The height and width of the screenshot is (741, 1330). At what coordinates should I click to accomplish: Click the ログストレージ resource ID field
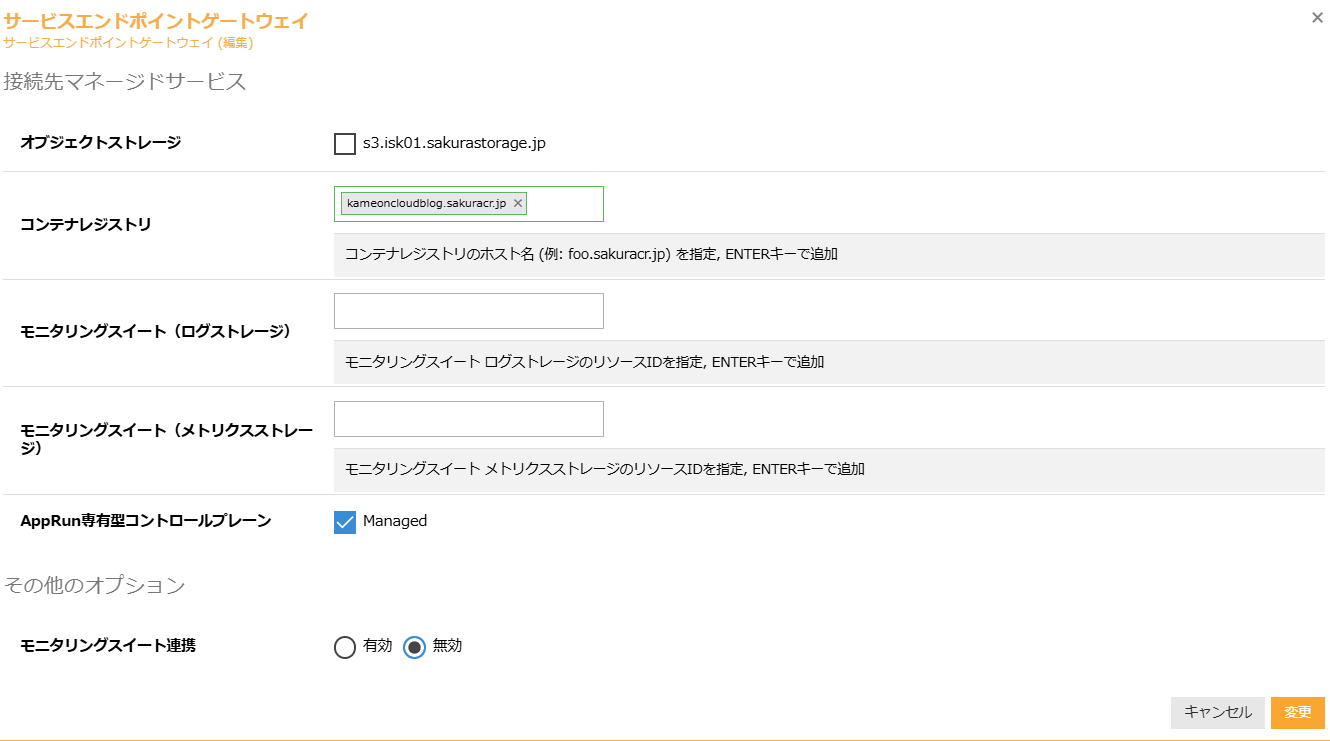[x=468, y=311]
